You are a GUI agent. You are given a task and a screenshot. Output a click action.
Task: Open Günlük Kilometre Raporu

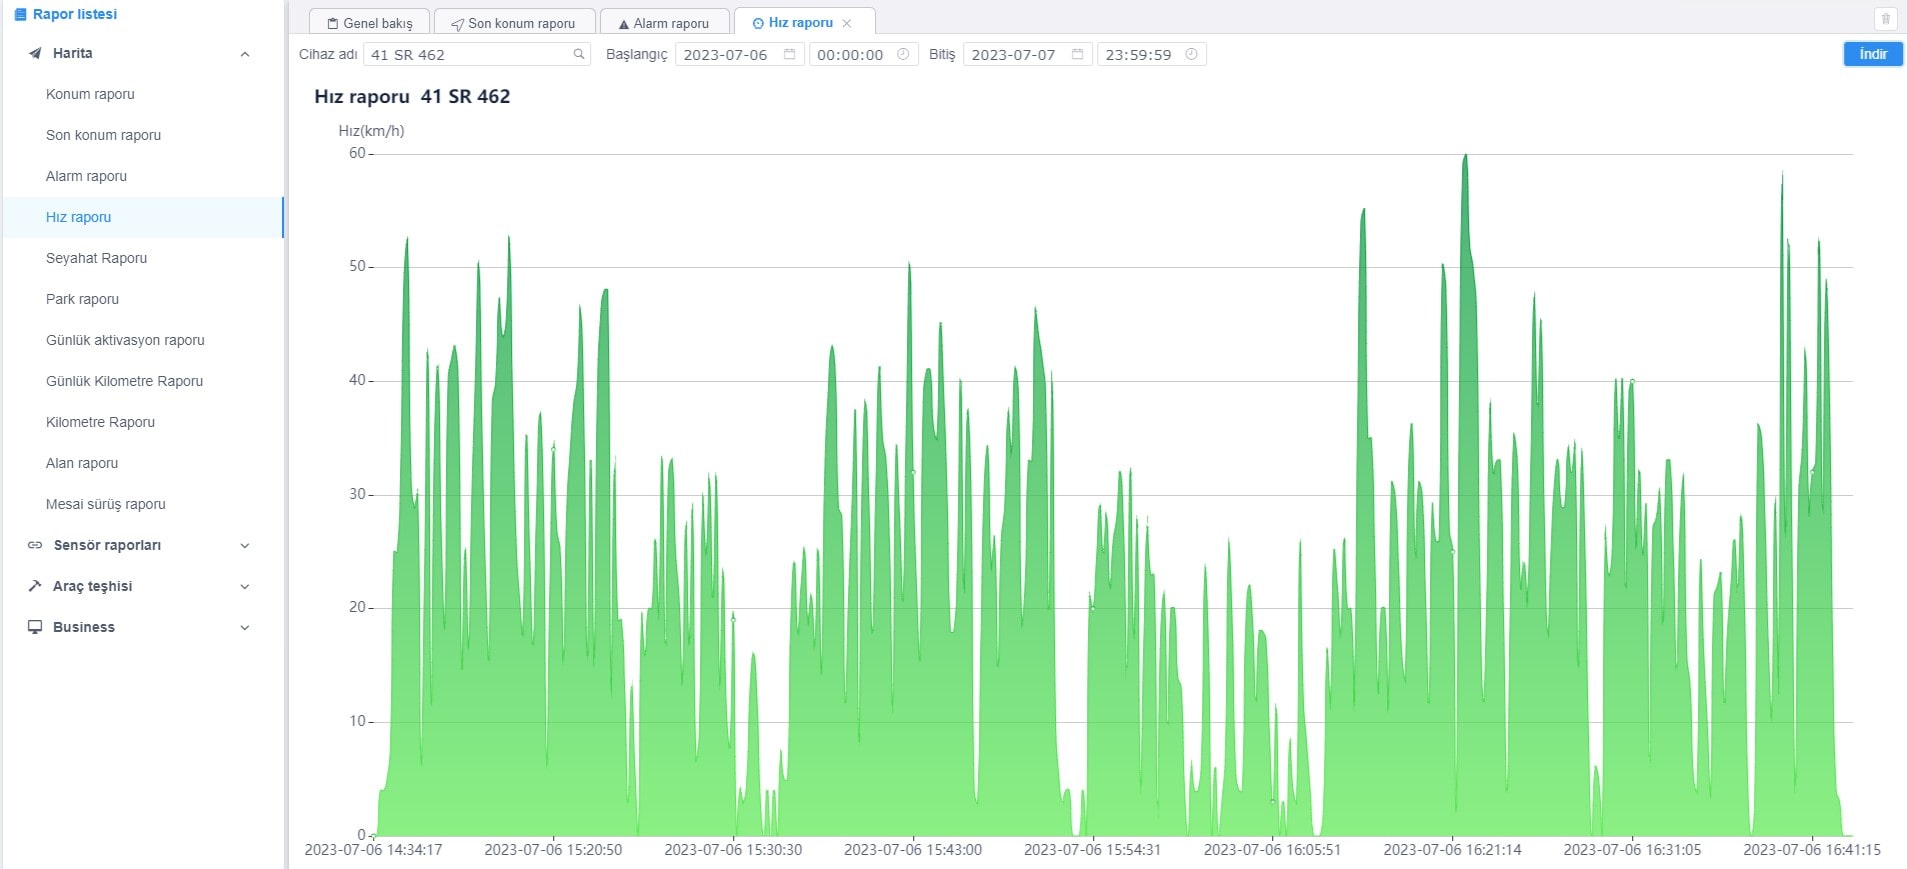[x=124, y=381]
